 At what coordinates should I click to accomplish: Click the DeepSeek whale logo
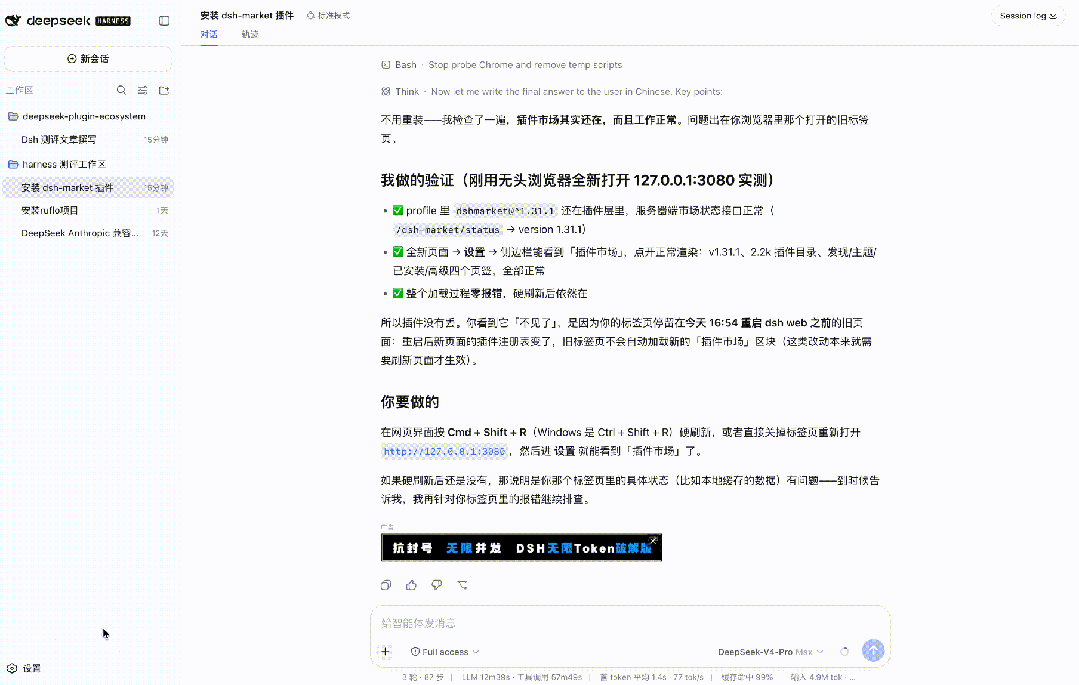12,21
